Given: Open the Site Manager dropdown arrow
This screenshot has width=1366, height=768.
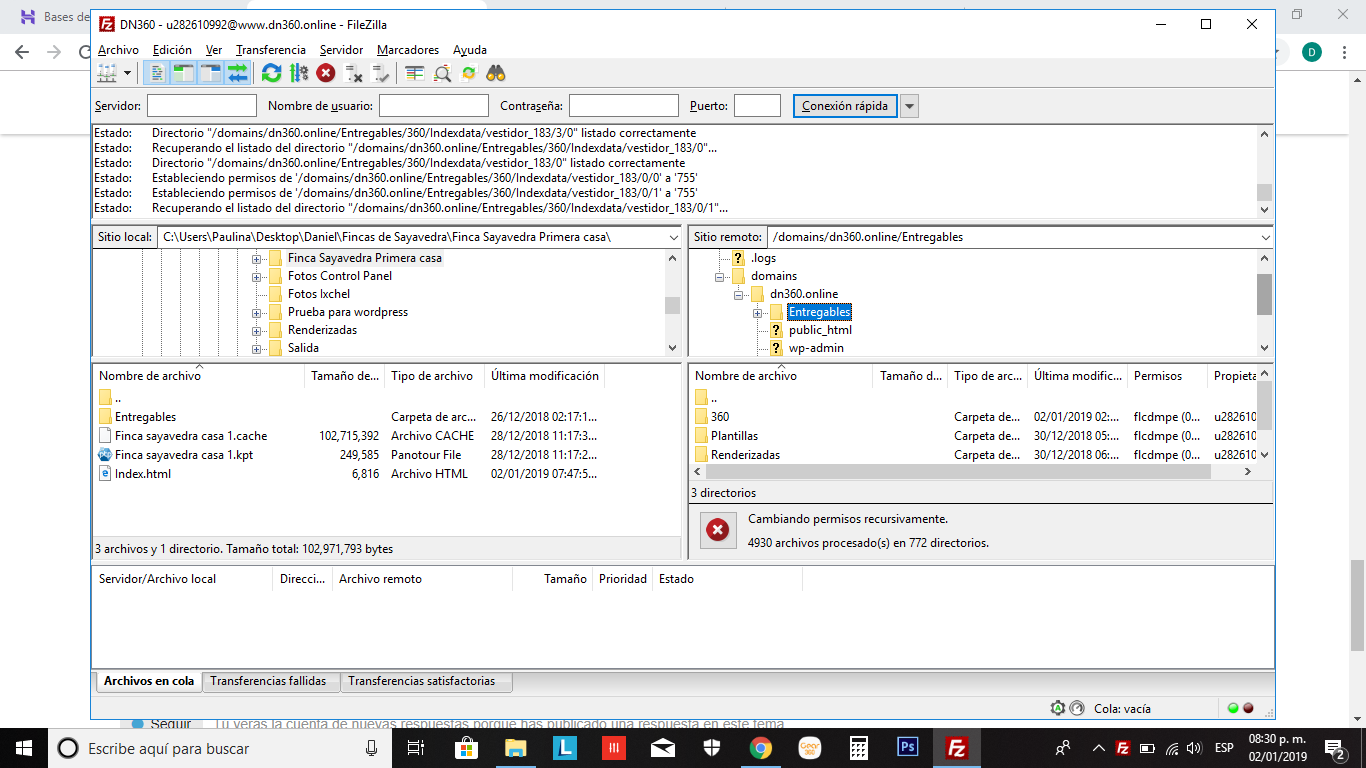Looking at the screenshot, I should (127, 73).
